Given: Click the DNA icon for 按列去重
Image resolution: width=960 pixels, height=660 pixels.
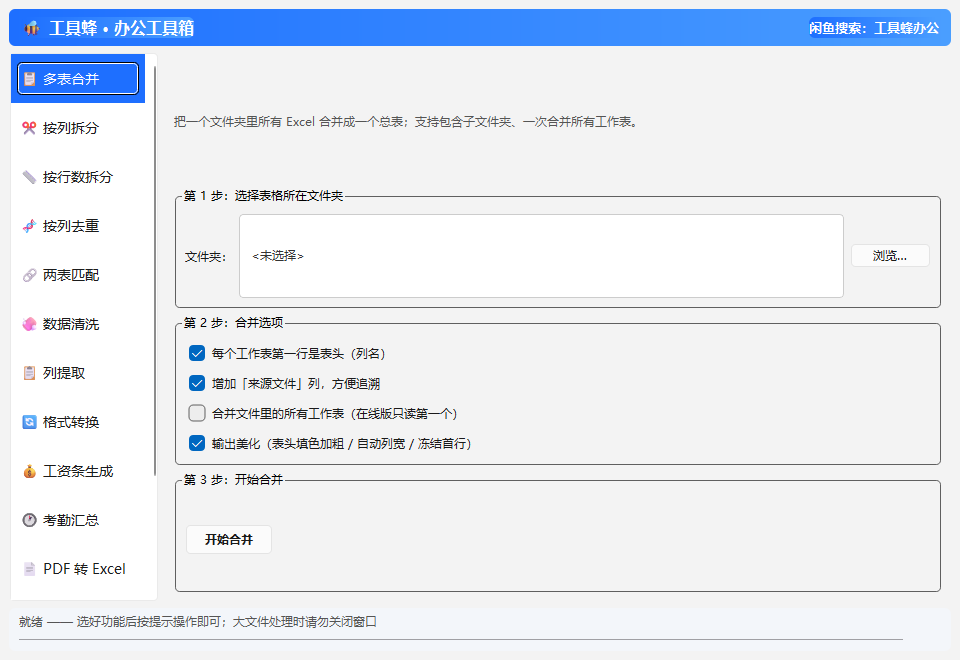Looking at the screenshot, I should tap(29, 226).
